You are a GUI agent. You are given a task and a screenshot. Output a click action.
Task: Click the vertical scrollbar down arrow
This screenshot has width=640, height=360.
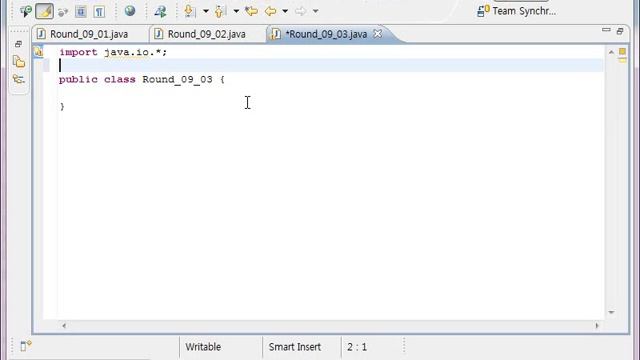click(611, 312)
